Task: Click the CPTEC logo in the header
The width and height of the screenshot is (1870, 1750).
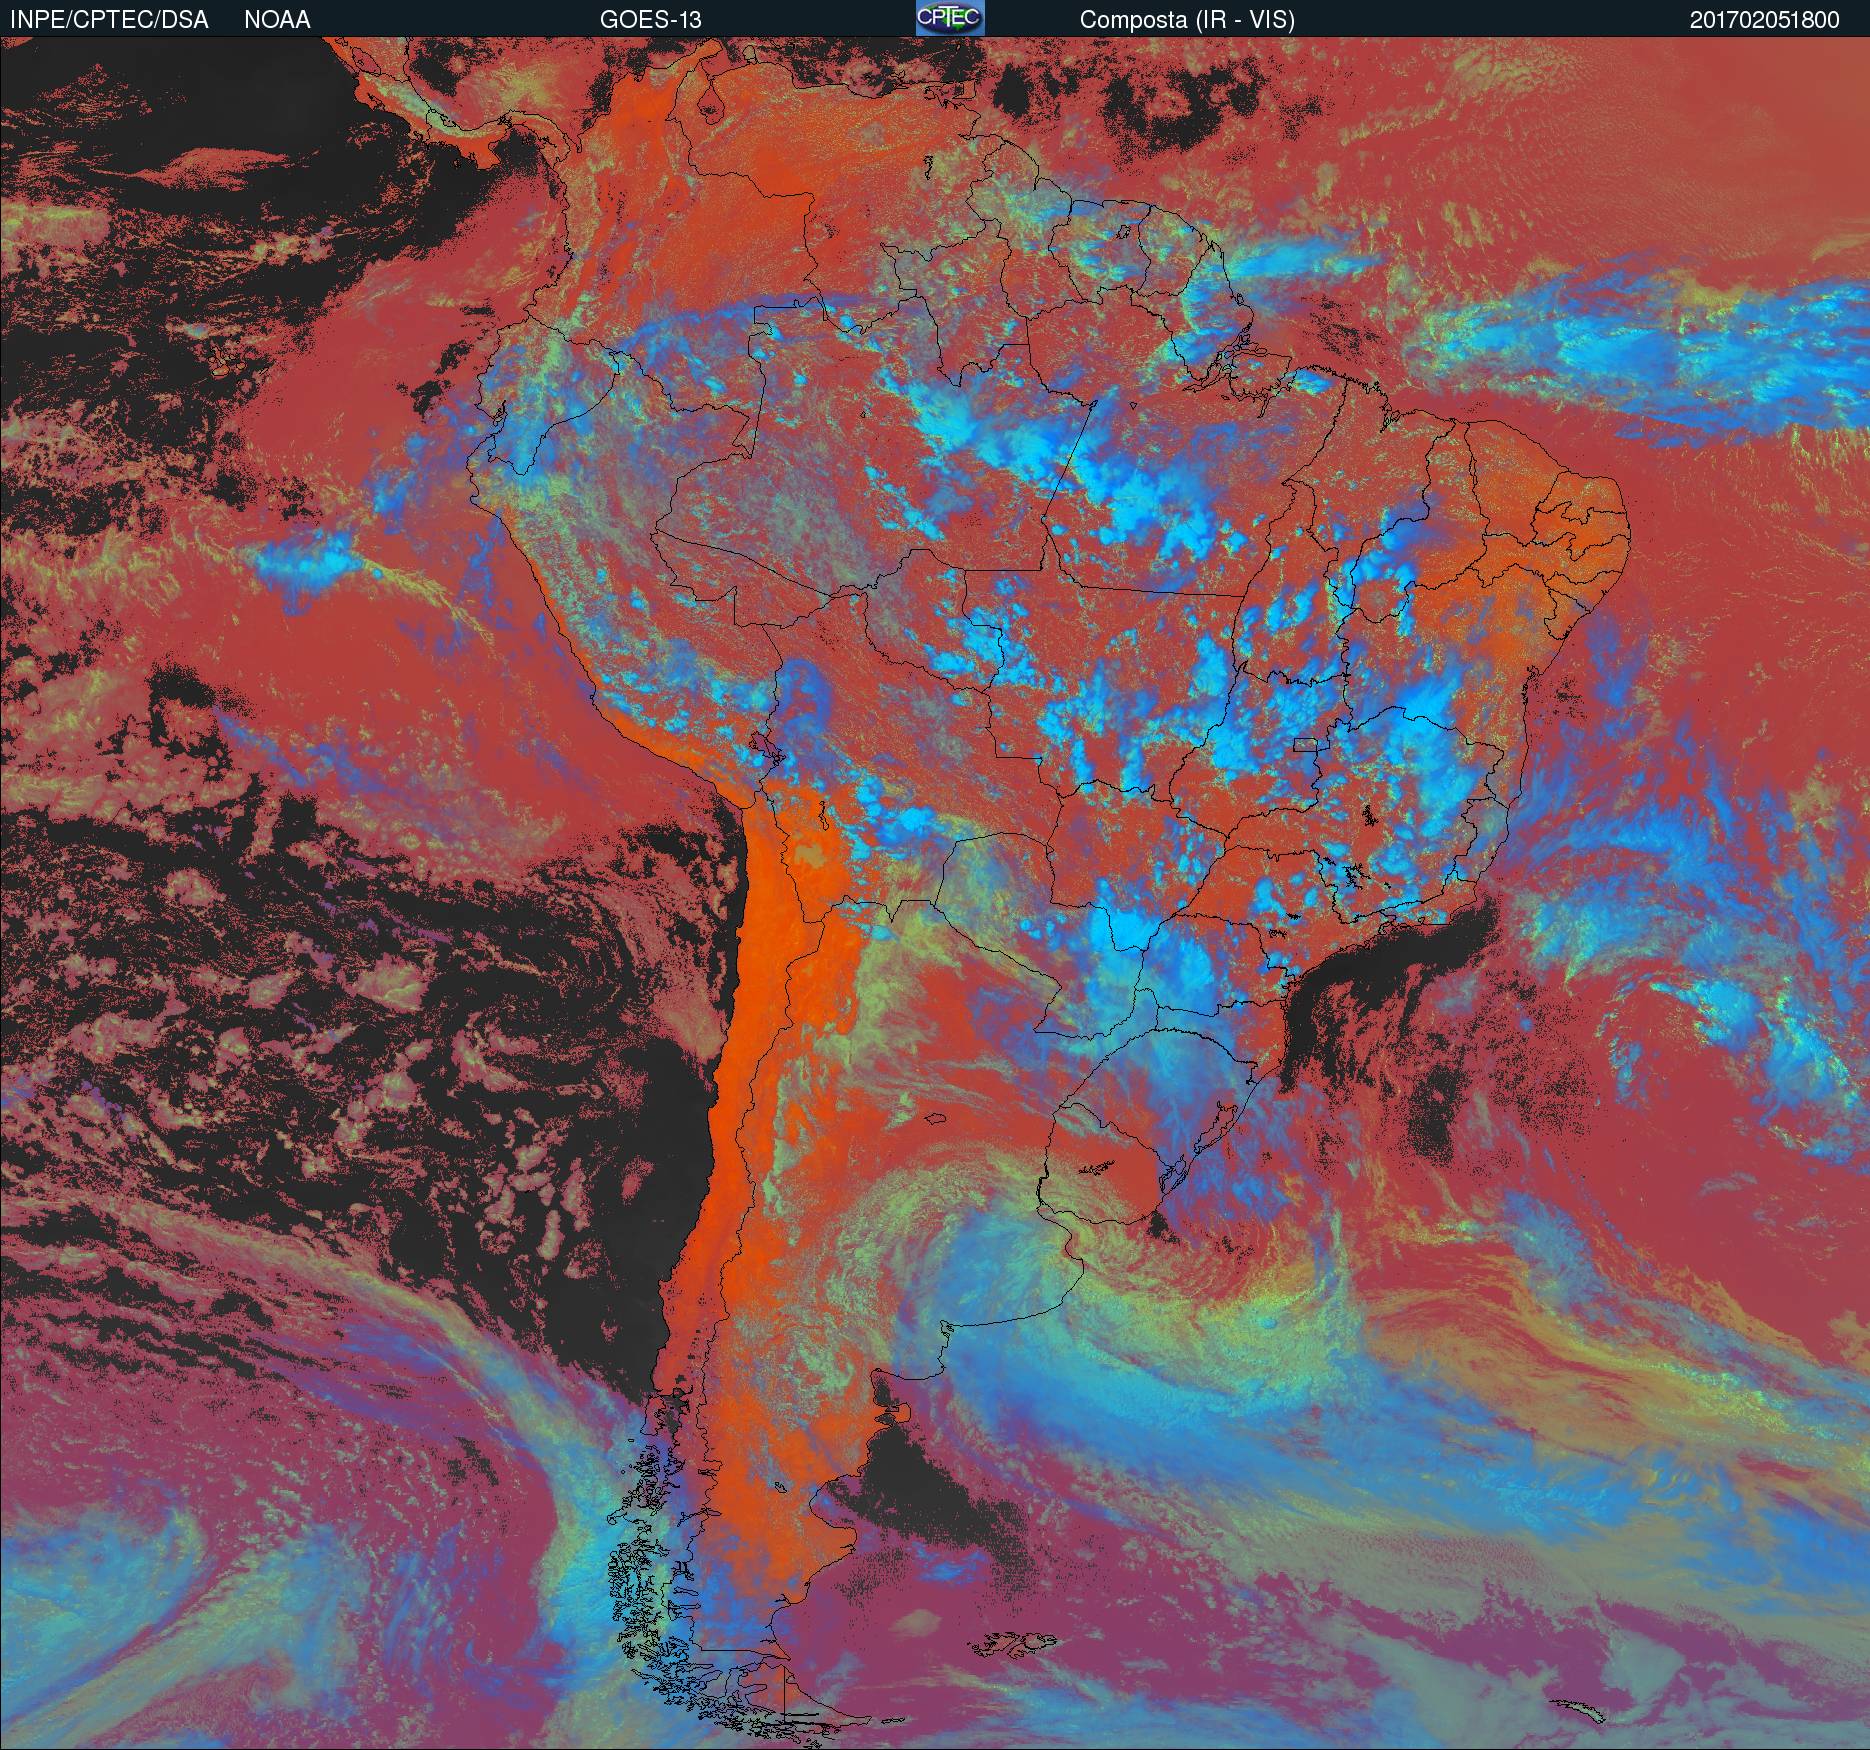Action: point(950,18)
